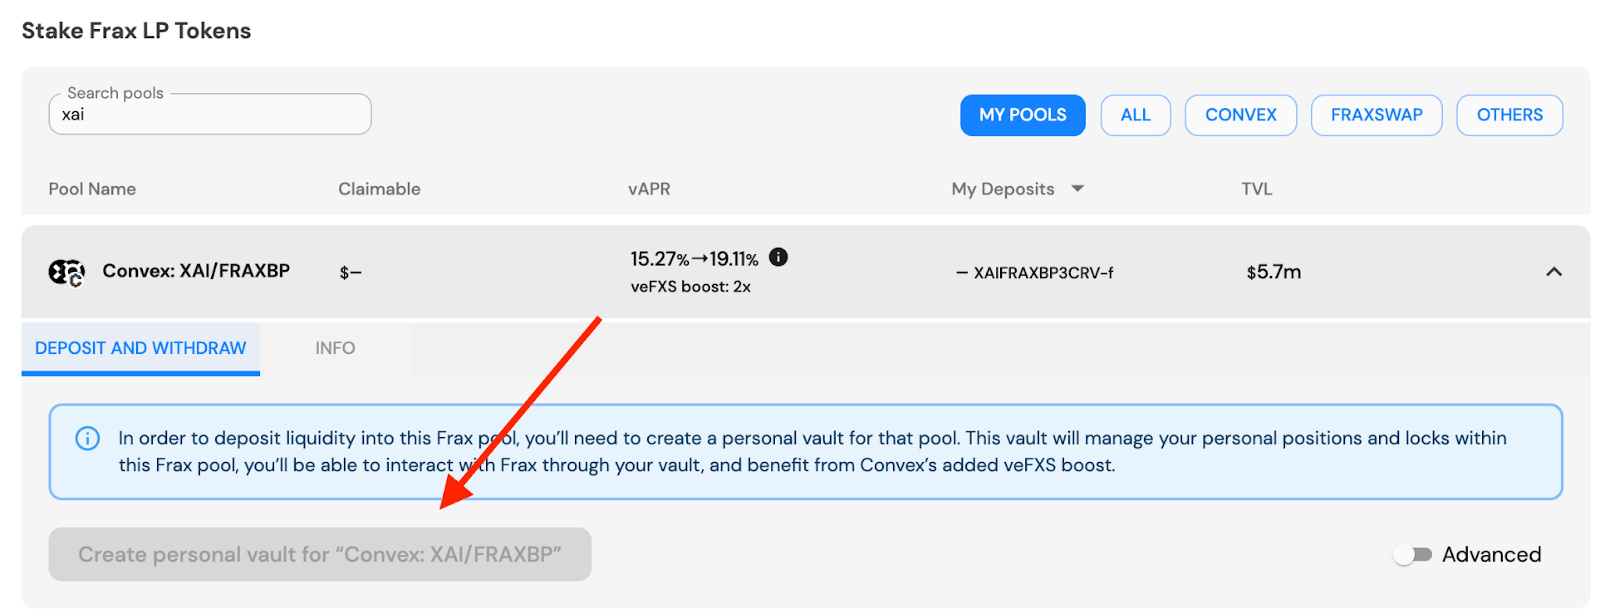Image resolution: width=1600 pixels, height=616 pixels.
Task: Select the DEPOSIT AND WITHDRAW tab
Action: pyautogui.click(x=141, y=348)
